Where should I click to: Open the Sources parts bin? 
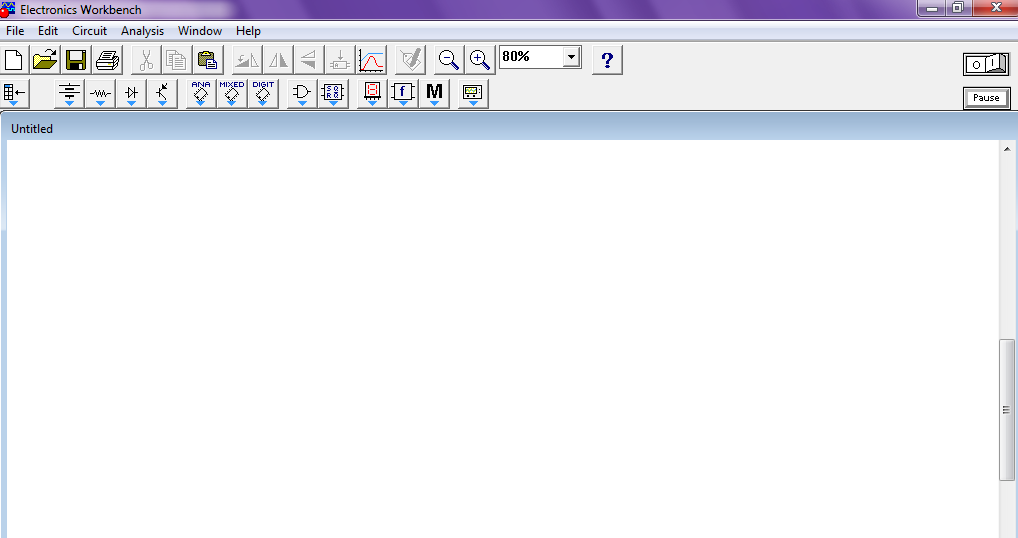(x=69, y=94)
